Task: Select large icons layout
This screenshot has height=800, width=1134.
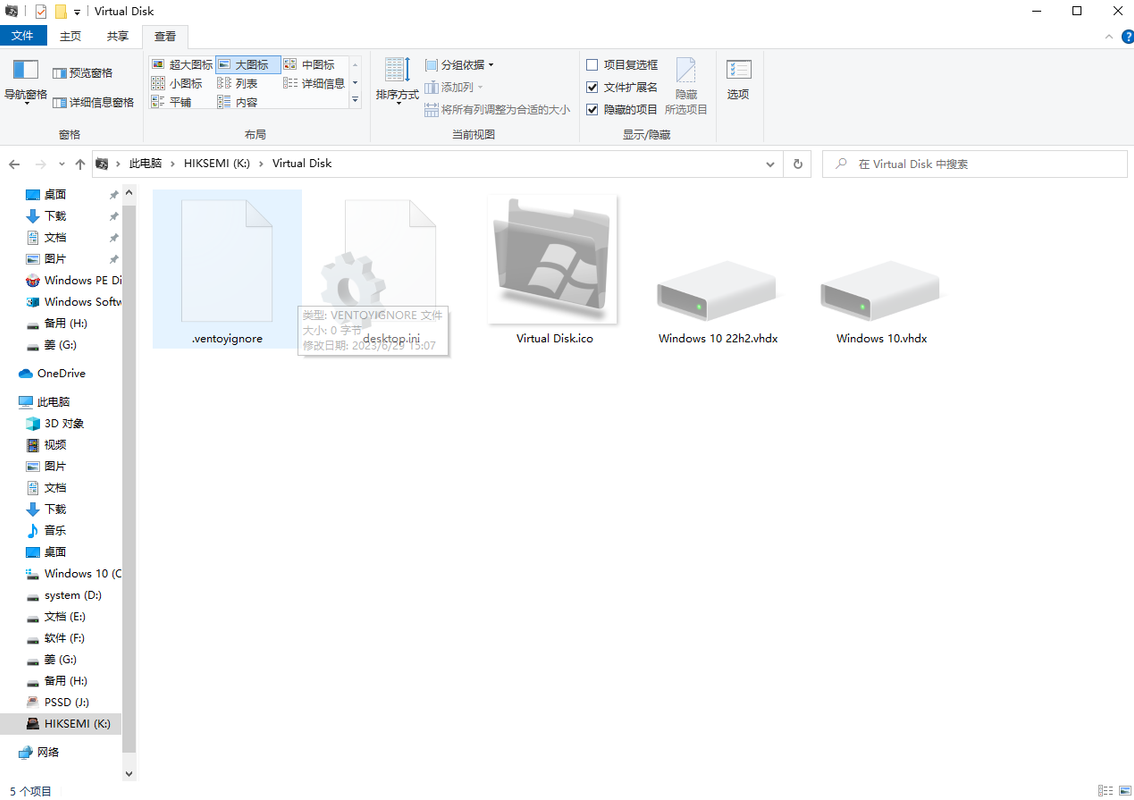Action: coord(247,64)
